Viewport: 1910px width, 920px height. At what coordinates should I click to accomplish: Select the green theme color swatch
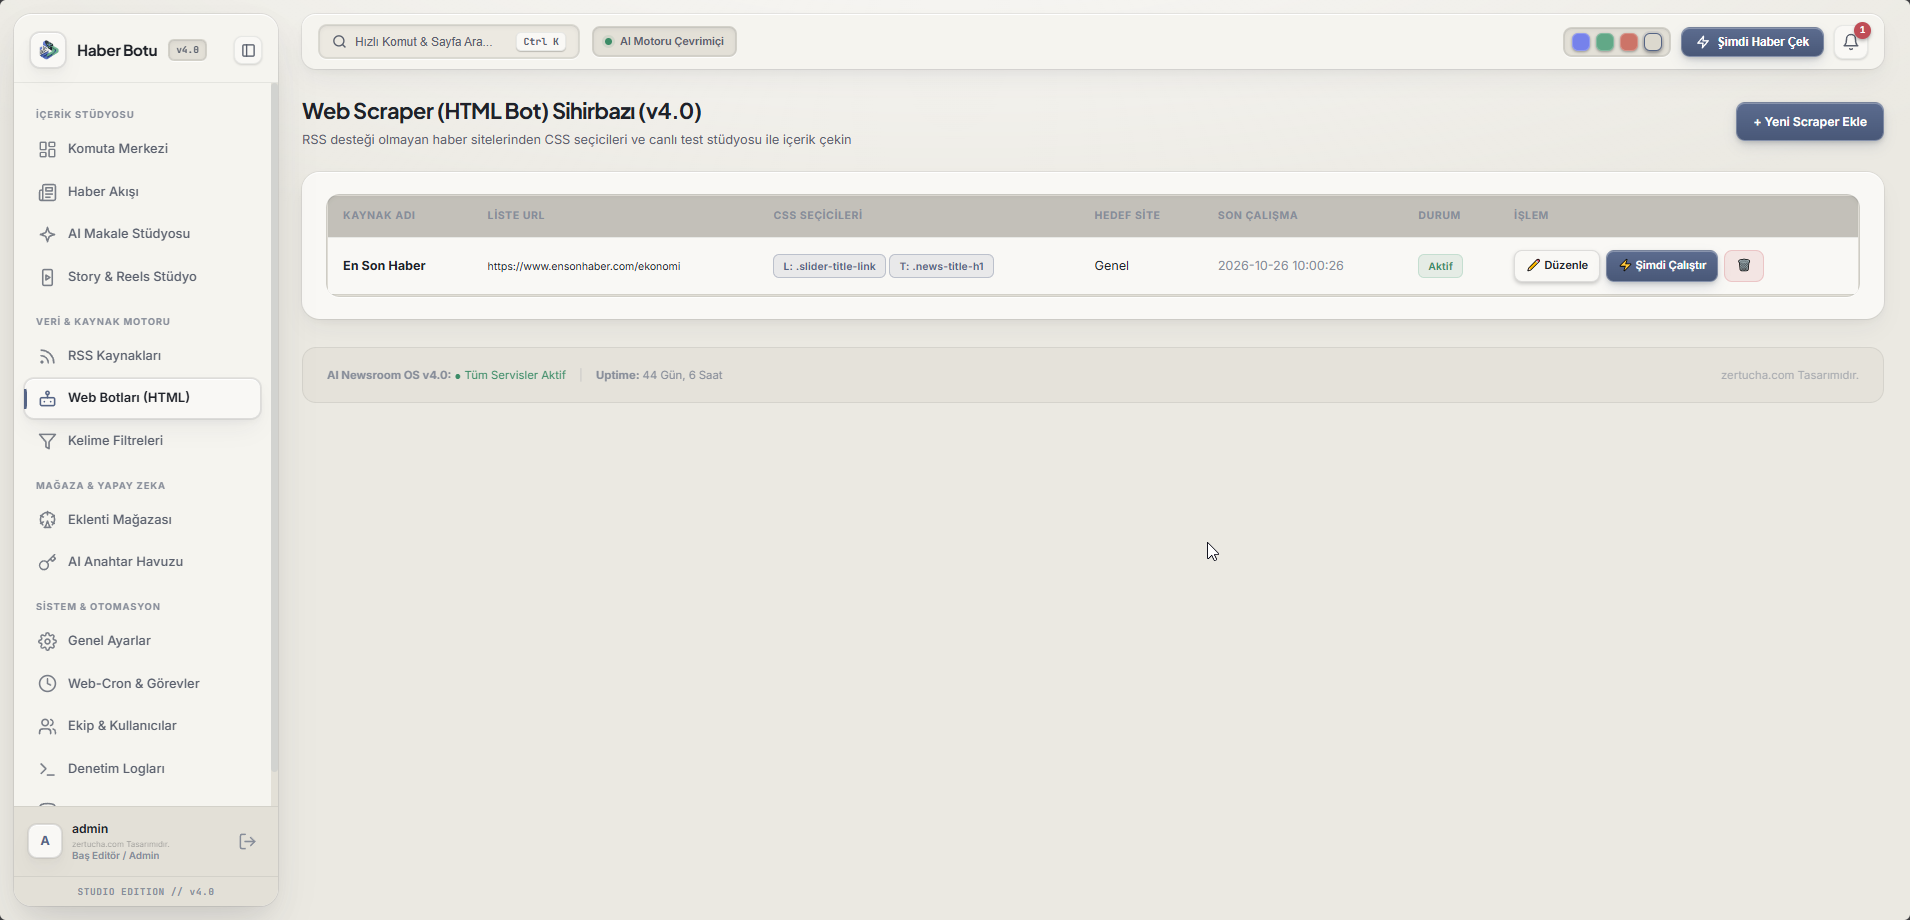pos(1605,42)
